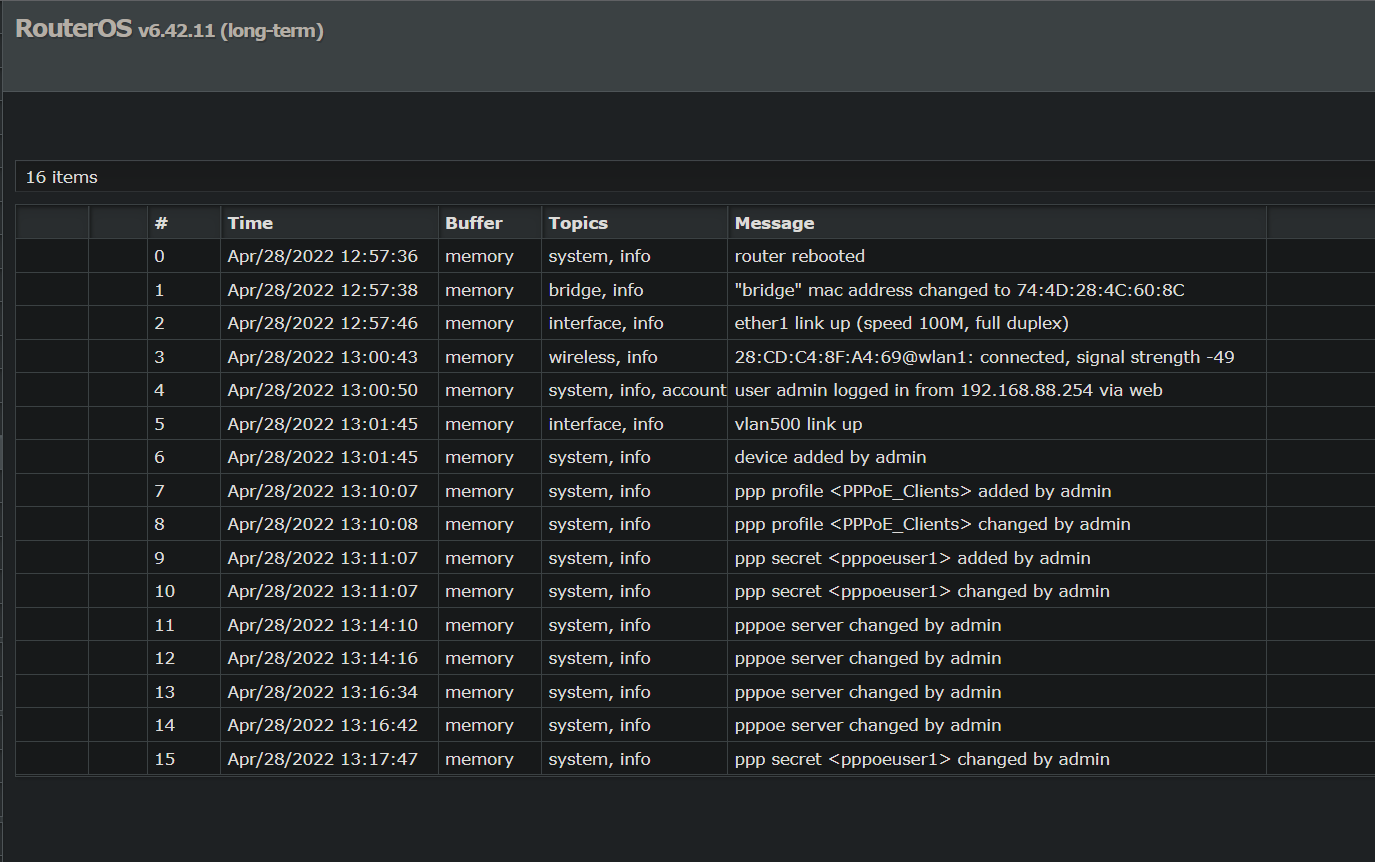The height and width of the screenshot is (862, 1375).
Task: Sort log by the Time column header
Action: 329,223
